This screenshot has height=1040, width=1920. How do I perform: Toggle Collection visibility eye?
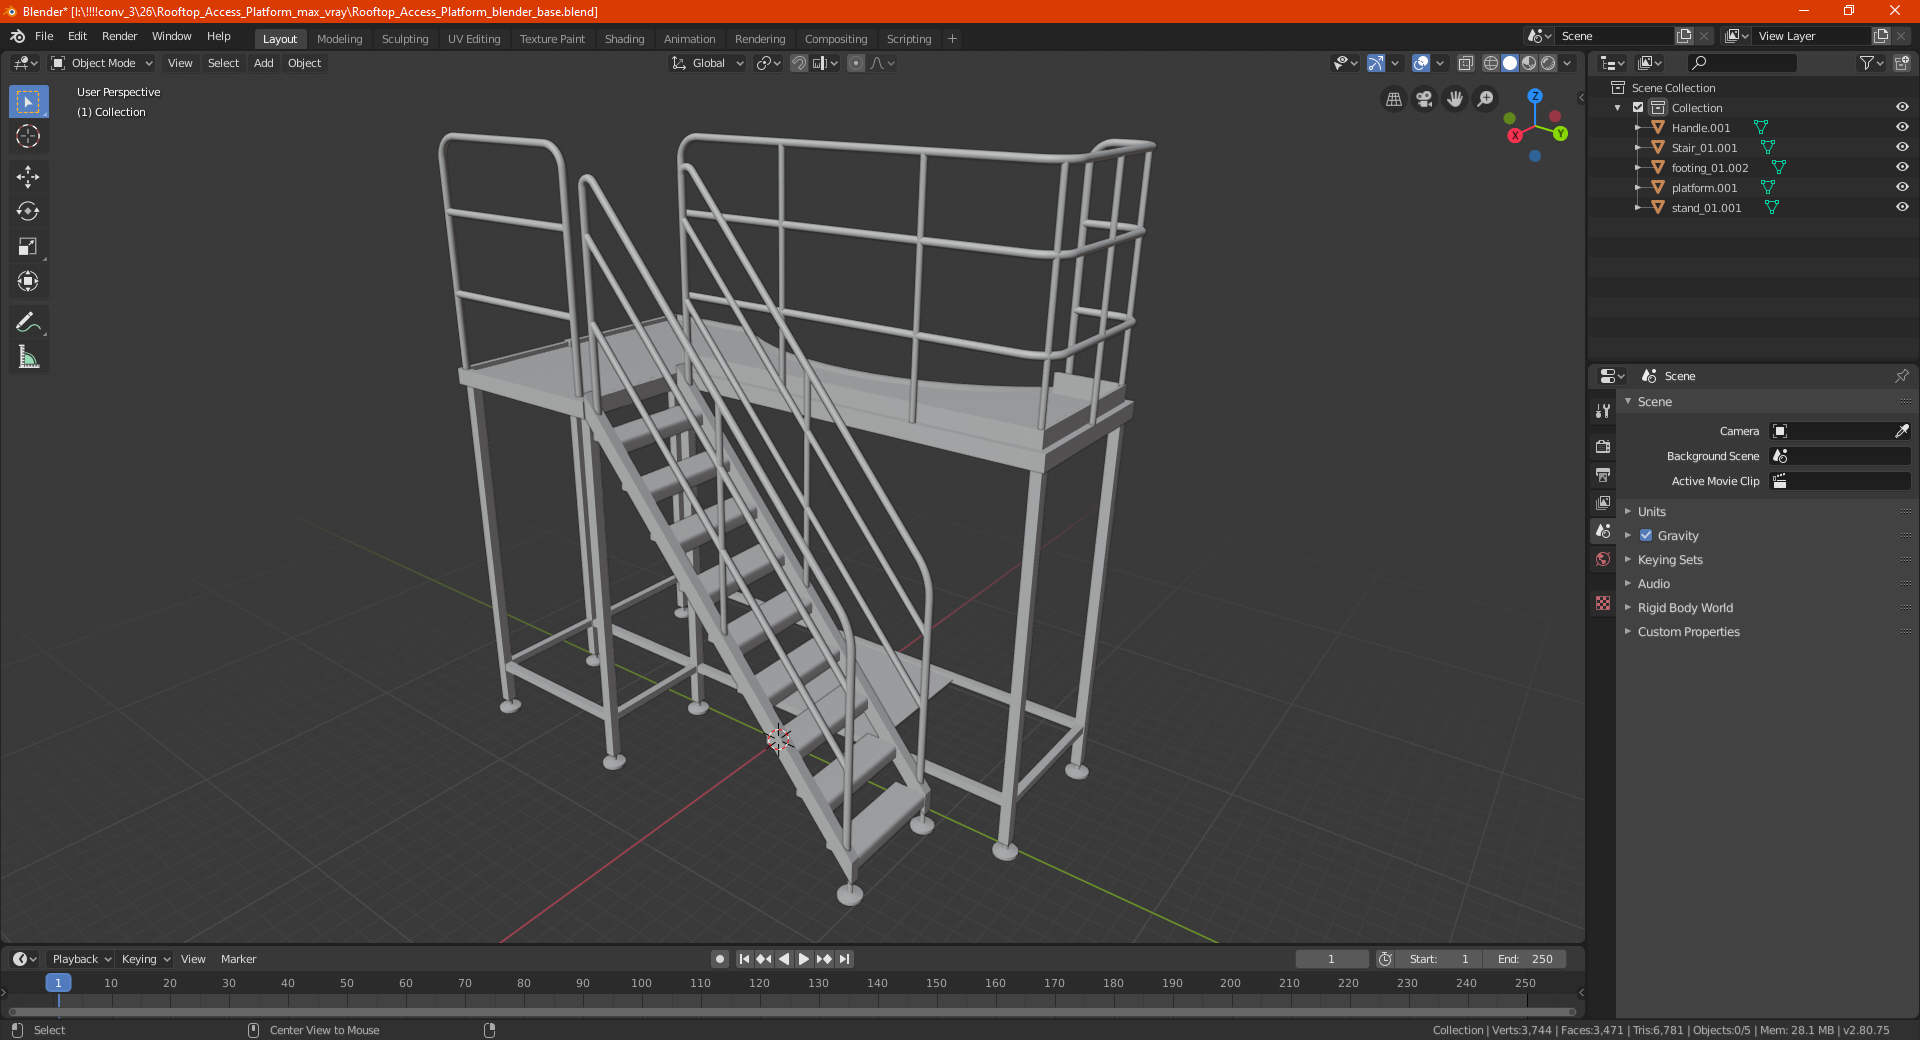tap(1902, 108)
